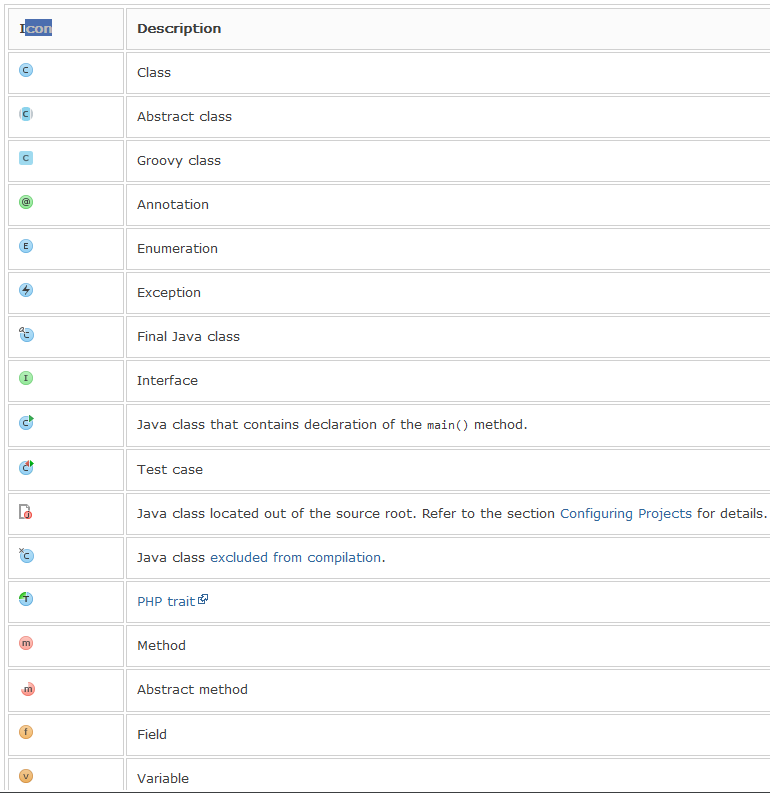Open the Configuring Projects link
Image resolution: width=770 pixels, height=793 pixels.
click(625, 513)
